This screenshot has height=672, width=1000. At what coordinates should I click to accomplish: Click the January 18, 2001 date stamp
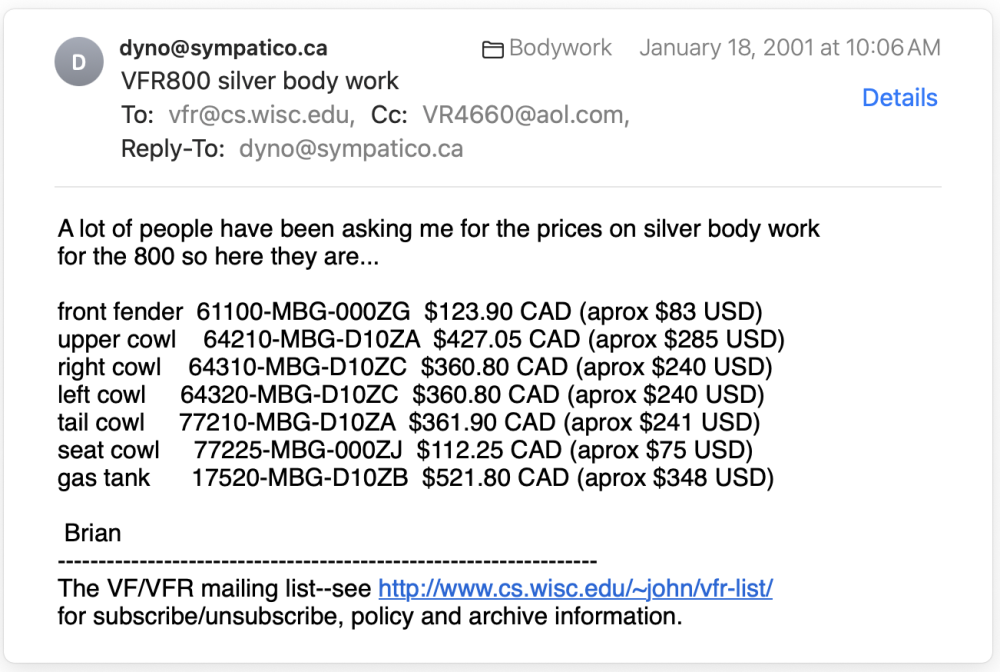coord(789,48)
